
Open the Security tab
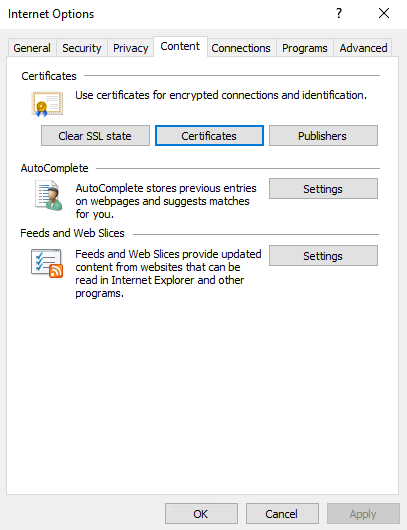click(x=82, y=48)
